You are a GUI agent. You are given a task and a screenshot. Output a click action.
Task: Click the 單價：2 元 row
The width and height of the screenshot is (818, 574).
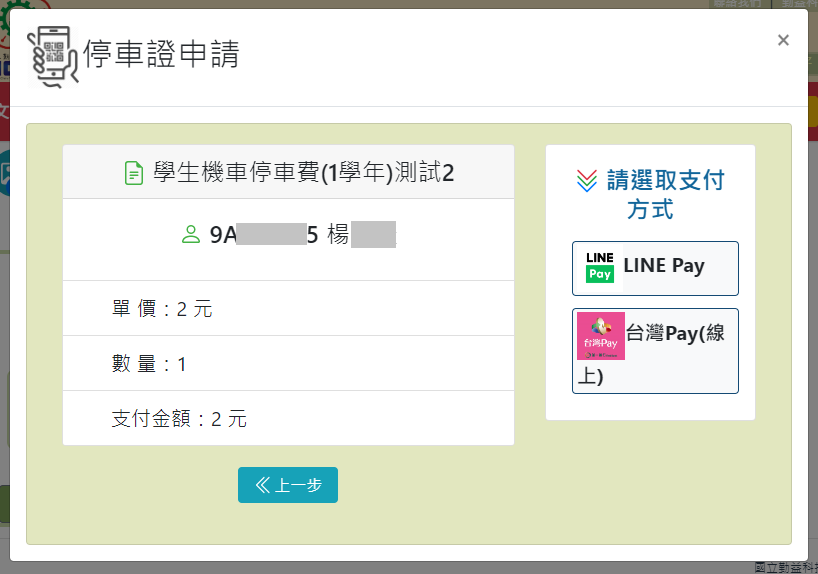pos(288,308)
